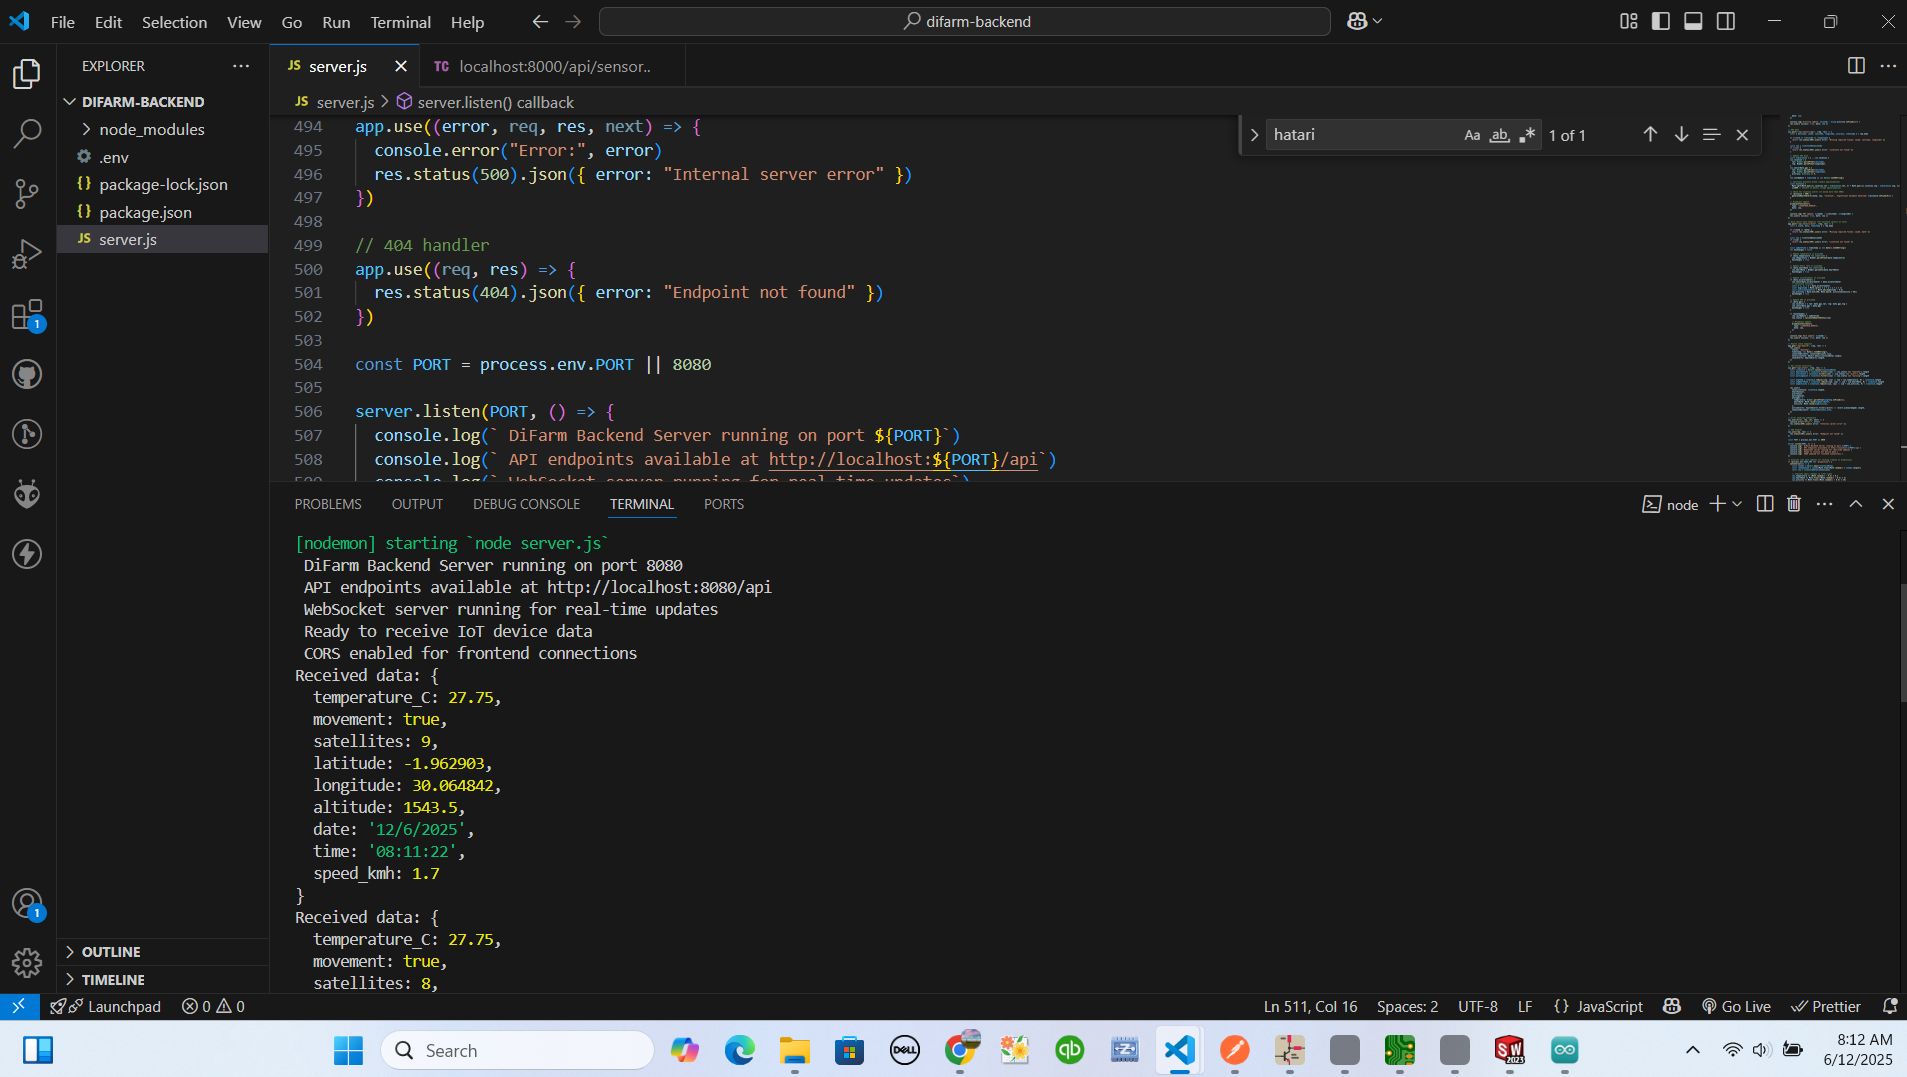Click Prettier in status bar

point(1826,1006)
